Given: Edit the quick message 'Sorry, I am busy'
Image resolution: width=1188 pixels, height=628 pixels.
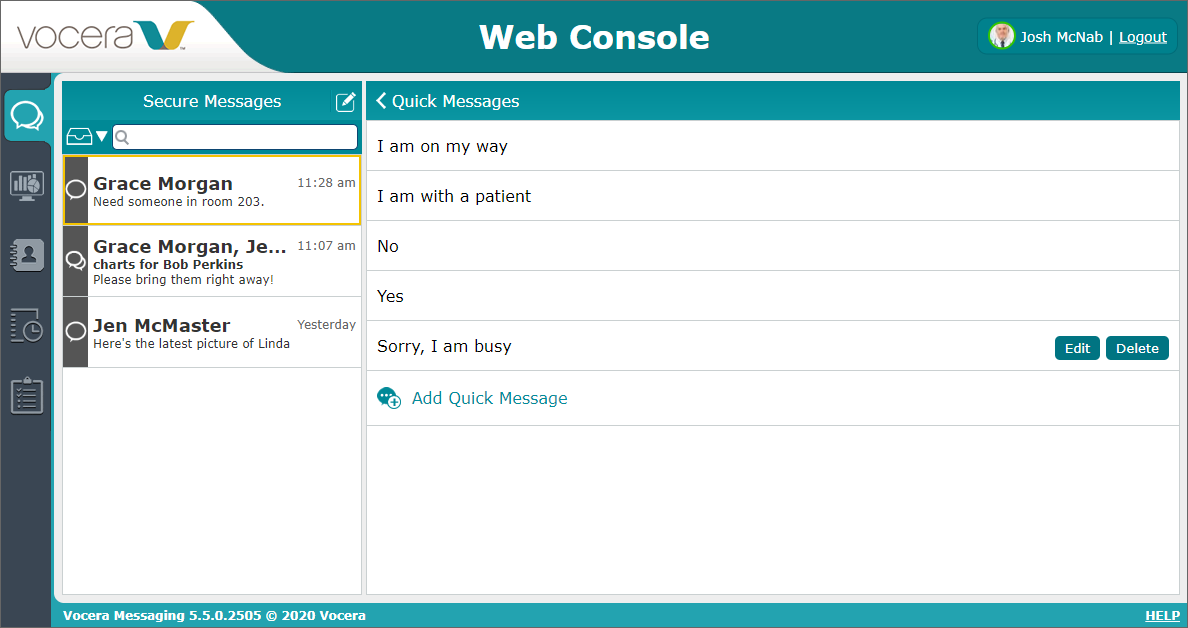Looking at the screenshot, I should (1077, 348).
